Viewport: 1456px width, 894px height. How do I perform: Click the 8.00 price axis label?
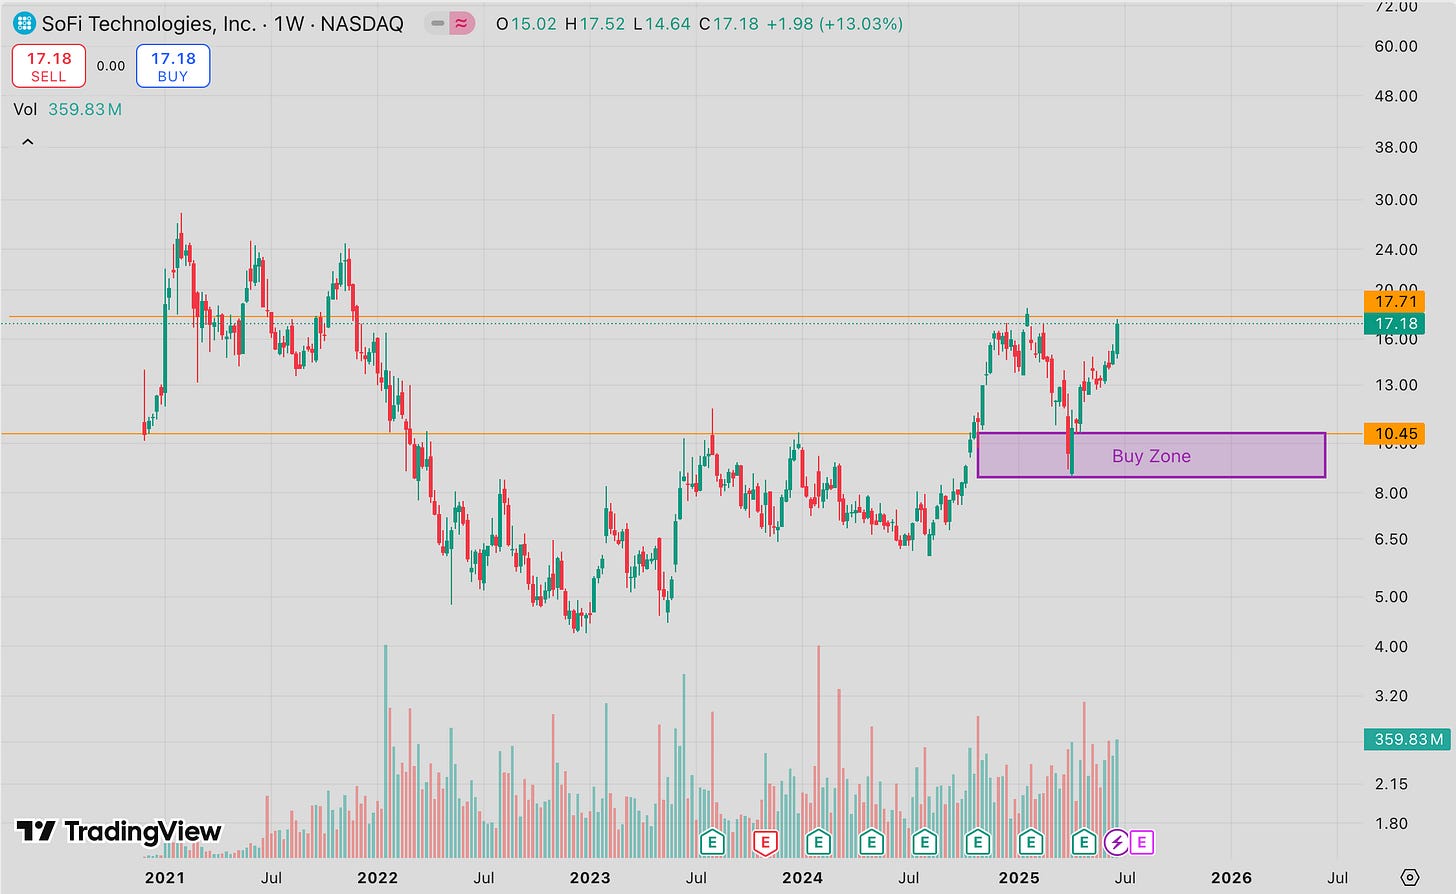coord(1391,493)
